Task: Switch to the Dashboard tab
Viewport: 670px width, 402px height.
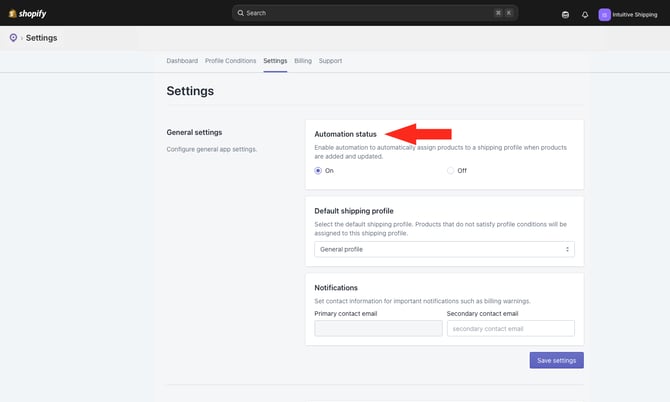Action: click(182, 61)
